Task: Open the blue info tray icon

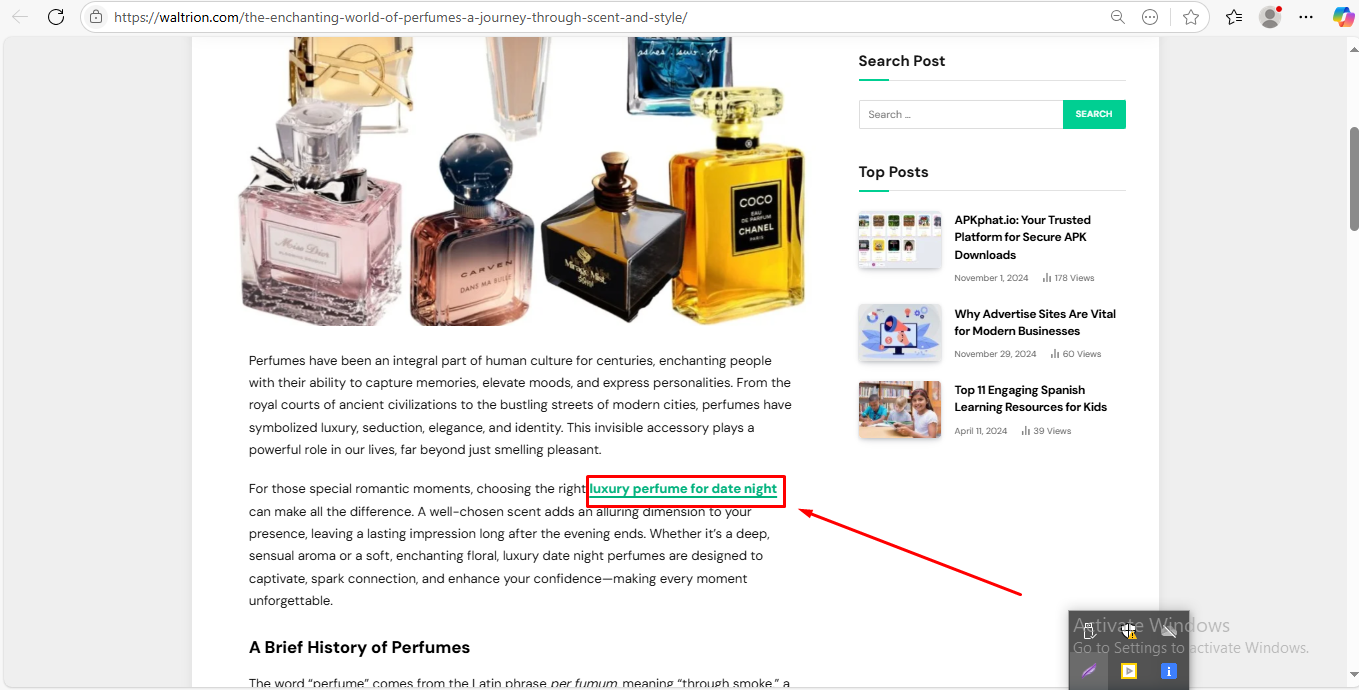Action: pos(1168,671)
